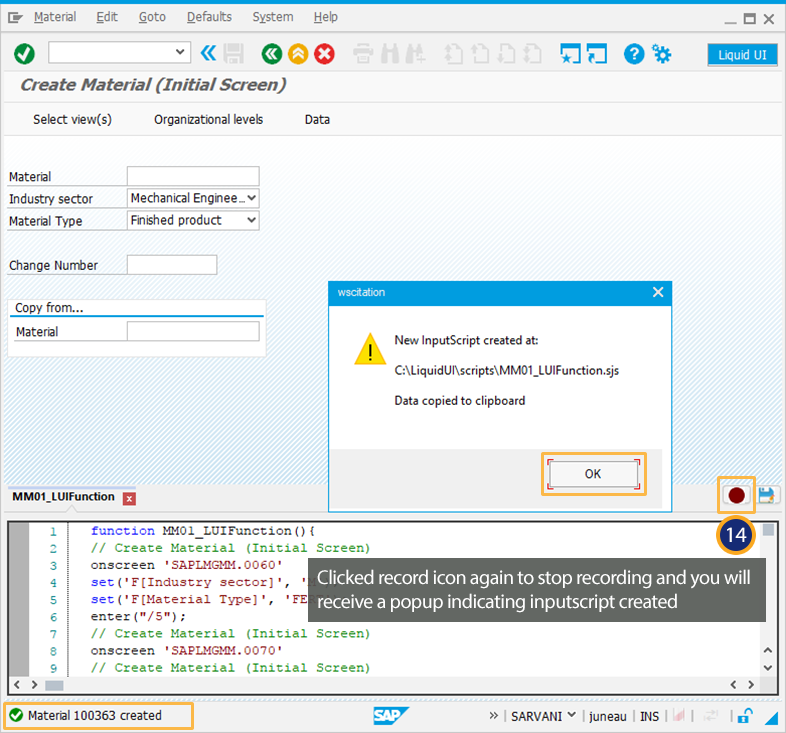Screen dimensions: 786x733
Task: Open the Material menu
Action: point(55,17)
